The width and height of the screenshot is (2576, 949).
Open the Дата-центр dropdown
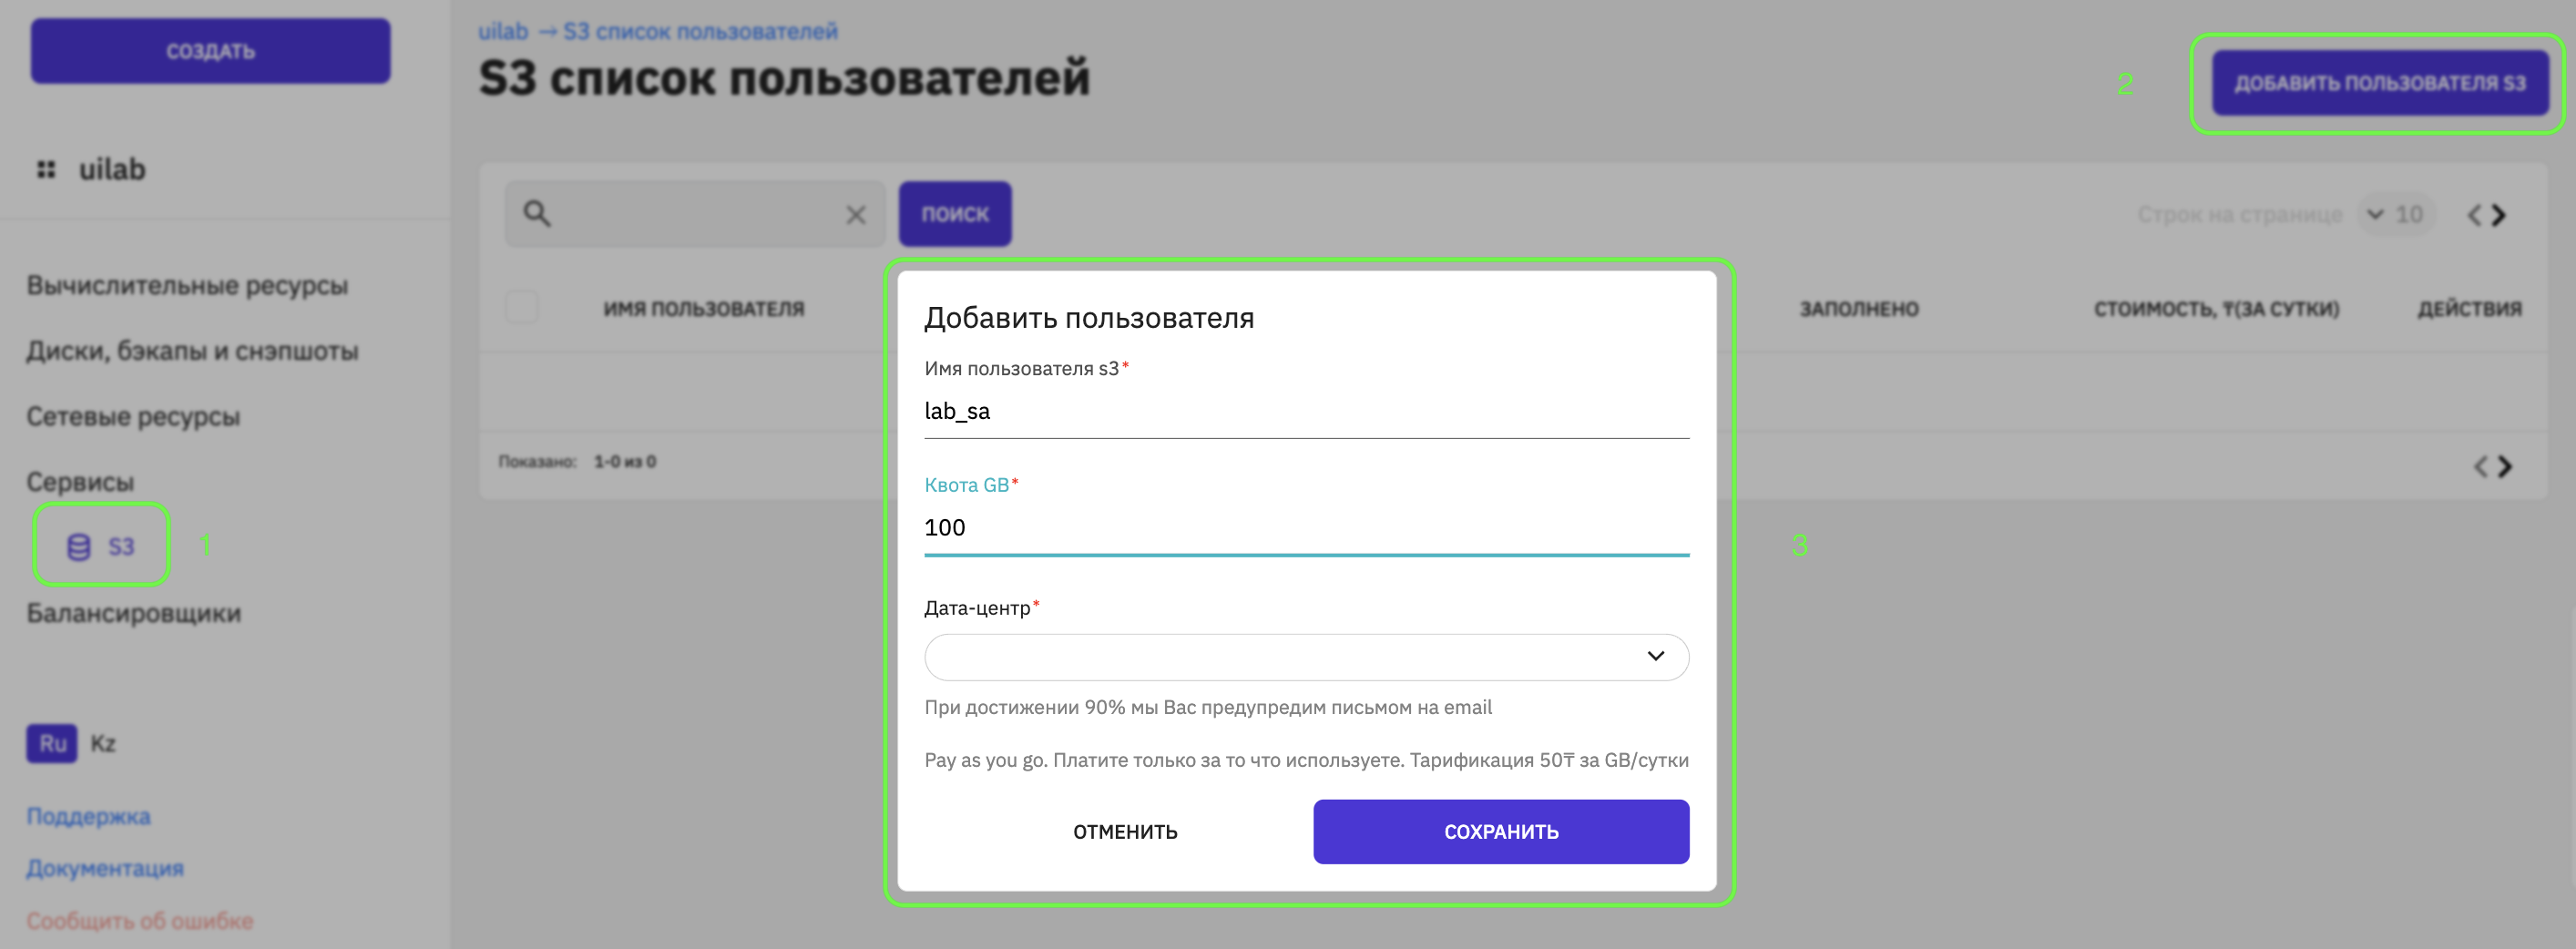[x=1306, y=656]
